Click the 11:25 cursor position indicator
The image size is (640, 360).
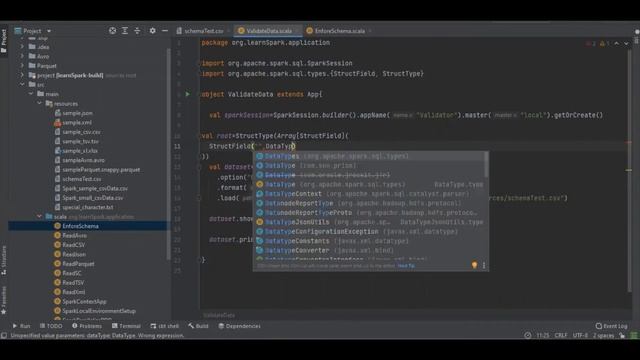542,336
